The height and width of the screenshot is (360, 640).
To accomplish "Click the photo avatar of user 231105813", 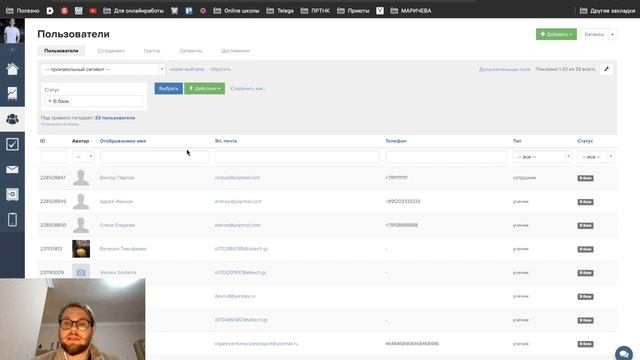I will point(81,249).
